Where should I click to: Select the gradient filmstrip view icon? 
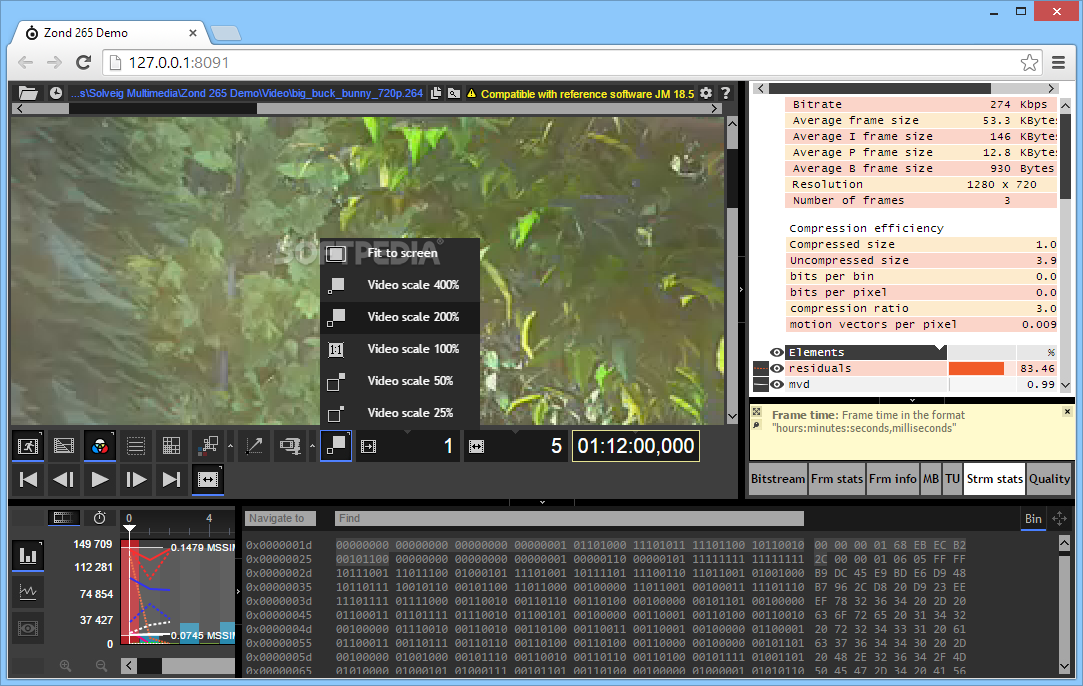tap(64, 446)
